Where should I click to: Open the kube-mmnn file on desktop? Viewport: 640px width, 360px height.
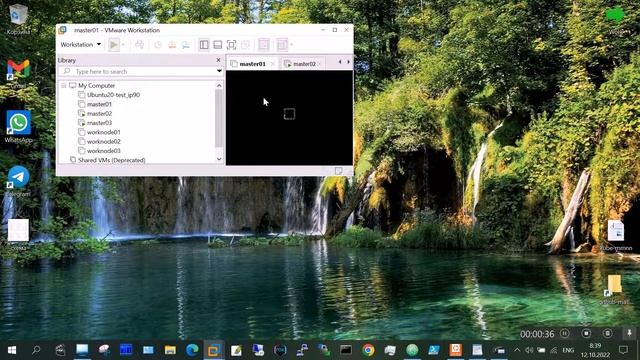(x=616, y=235)
